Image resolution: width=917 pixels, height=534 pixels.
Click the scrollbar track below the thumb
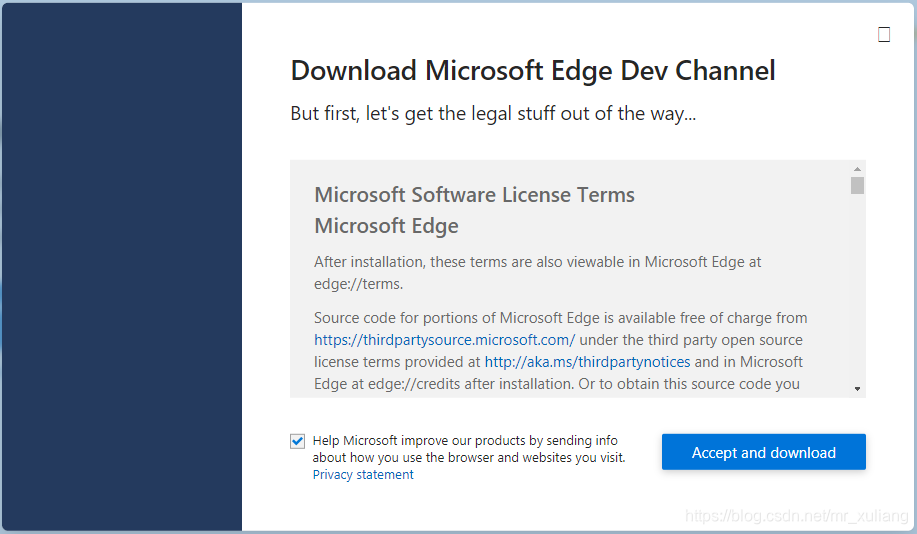click(857, 287)
